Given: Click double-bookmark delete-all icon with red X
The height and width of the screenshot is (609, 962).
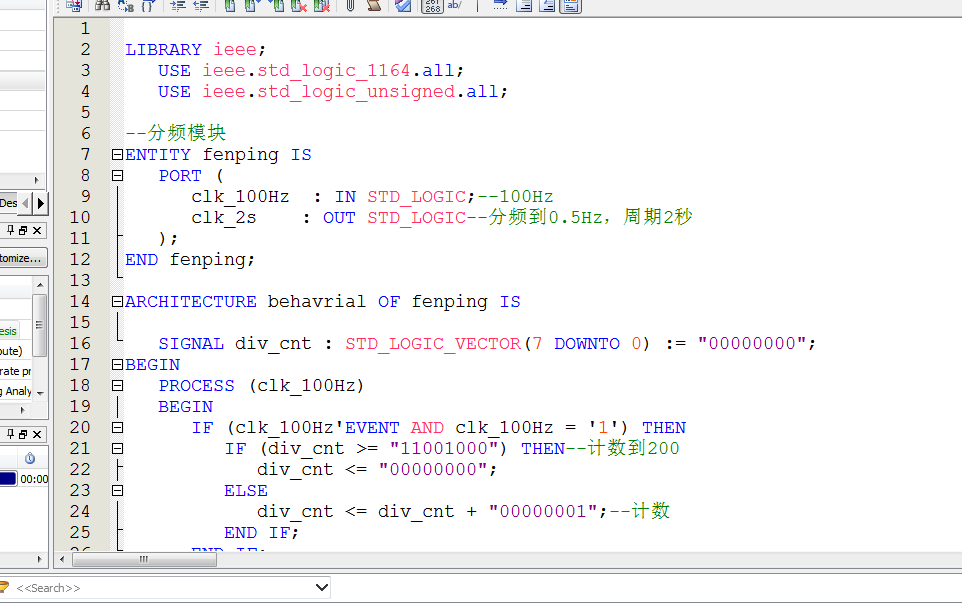Looking at the screenshot, I should coord(322,5).
